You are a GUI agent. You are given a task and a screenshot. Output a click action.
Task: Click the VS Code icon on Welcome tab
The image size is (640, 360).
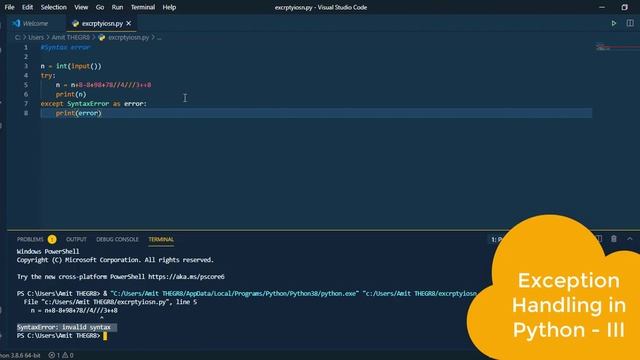[16, 23]
